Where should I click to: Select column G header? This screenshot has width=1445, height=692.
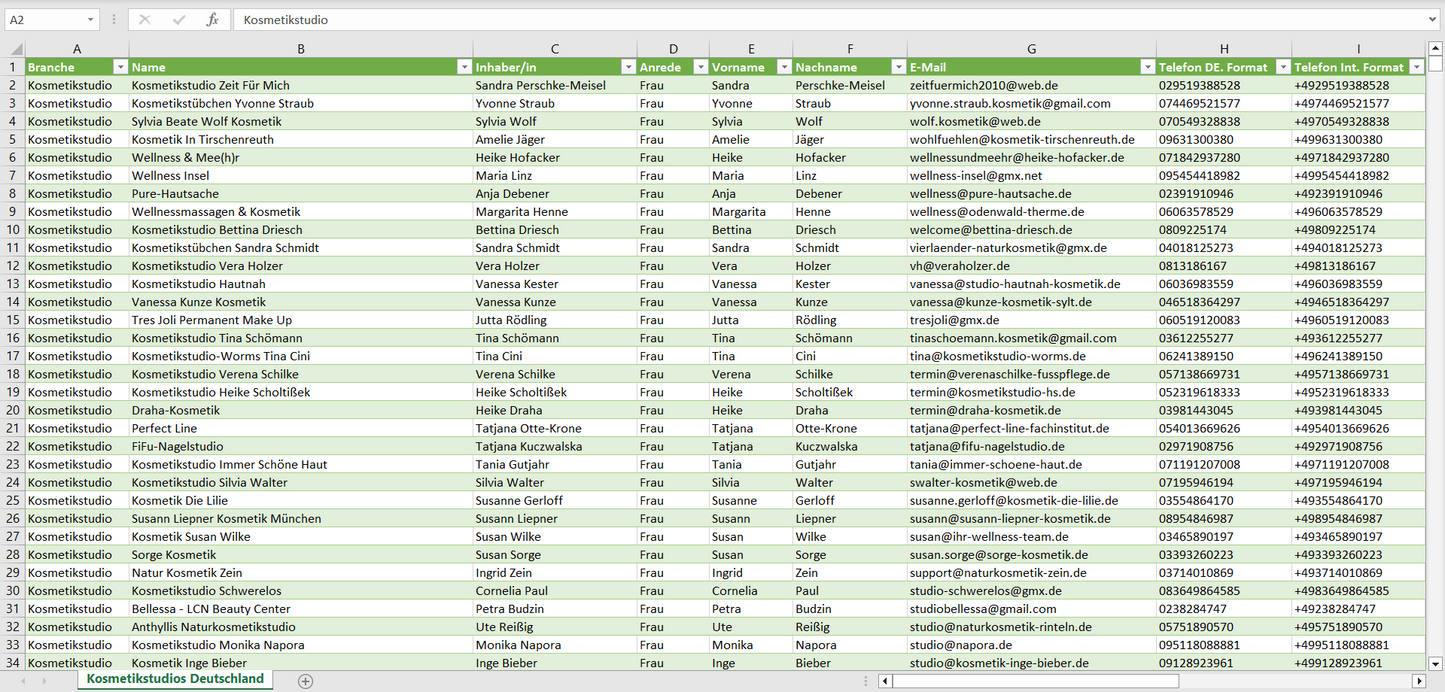[1031, 49]
